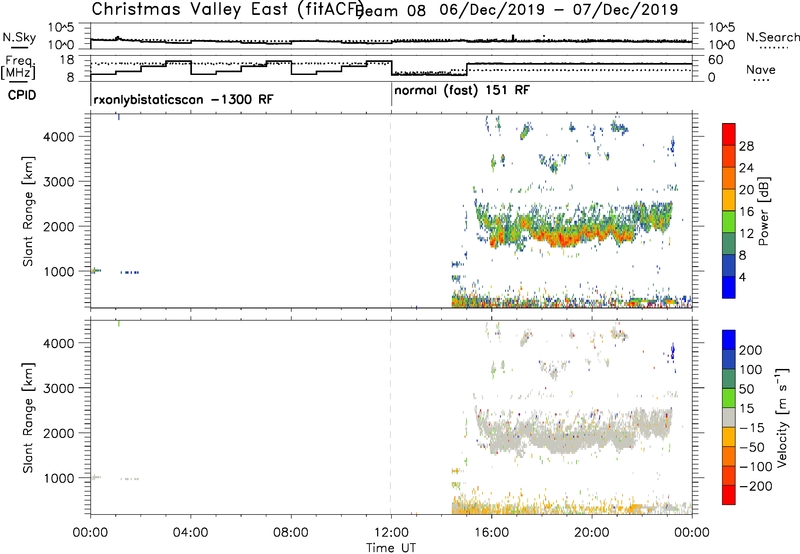This screenshot has height=554, width=800.
Task: Click the '16:00' time axis tick label
Action: tap(491, 533)
